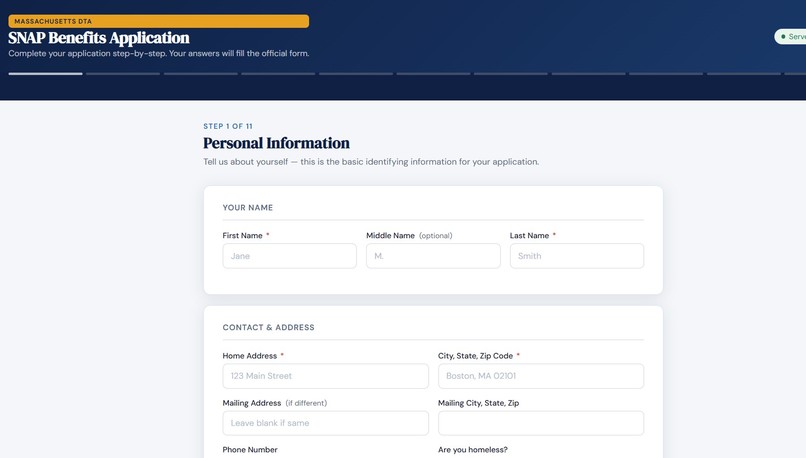Click the fourth progress step segment
806x458 pixels.
coord(278,74)
